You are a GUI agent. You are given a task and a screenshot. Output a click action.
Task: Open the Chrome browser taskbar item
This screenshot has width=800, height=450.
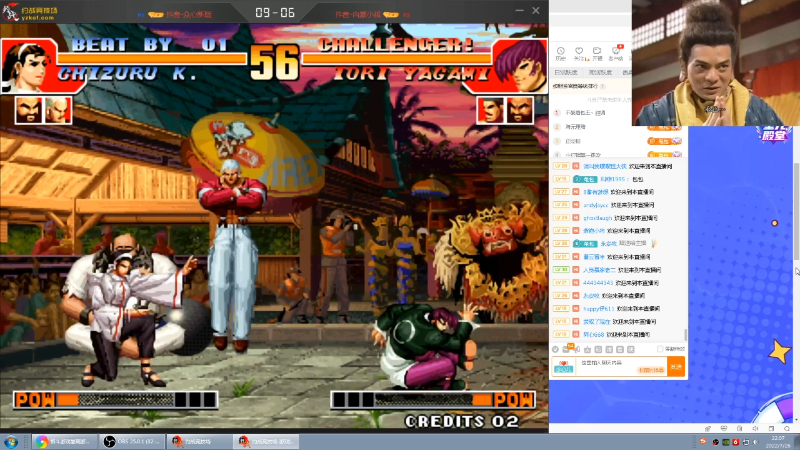64,441
